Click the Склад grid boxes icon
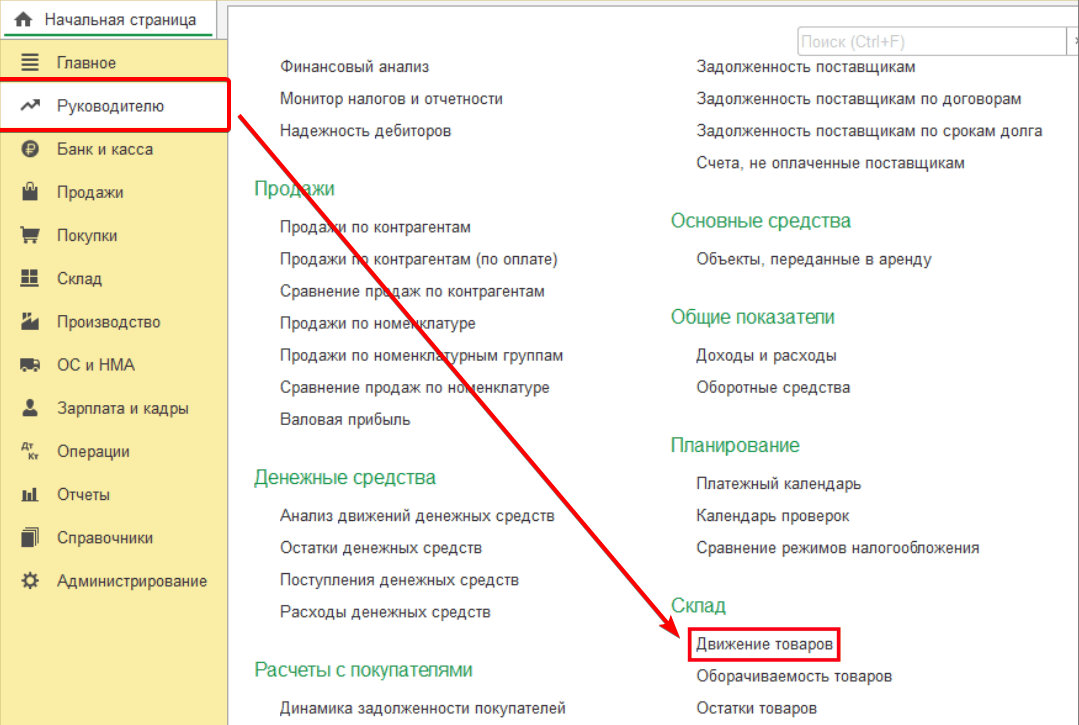 tap(30, 278)
